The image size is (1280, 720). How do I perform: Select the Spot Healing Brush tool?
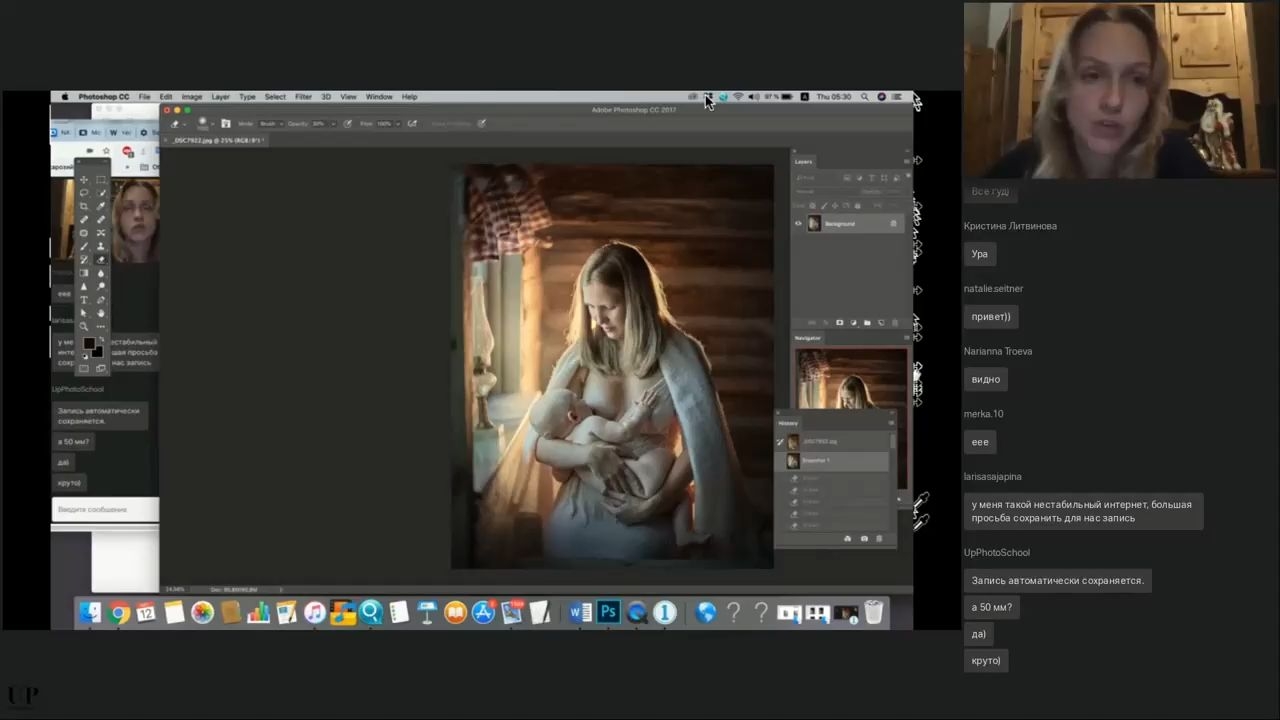click(84, 219)
